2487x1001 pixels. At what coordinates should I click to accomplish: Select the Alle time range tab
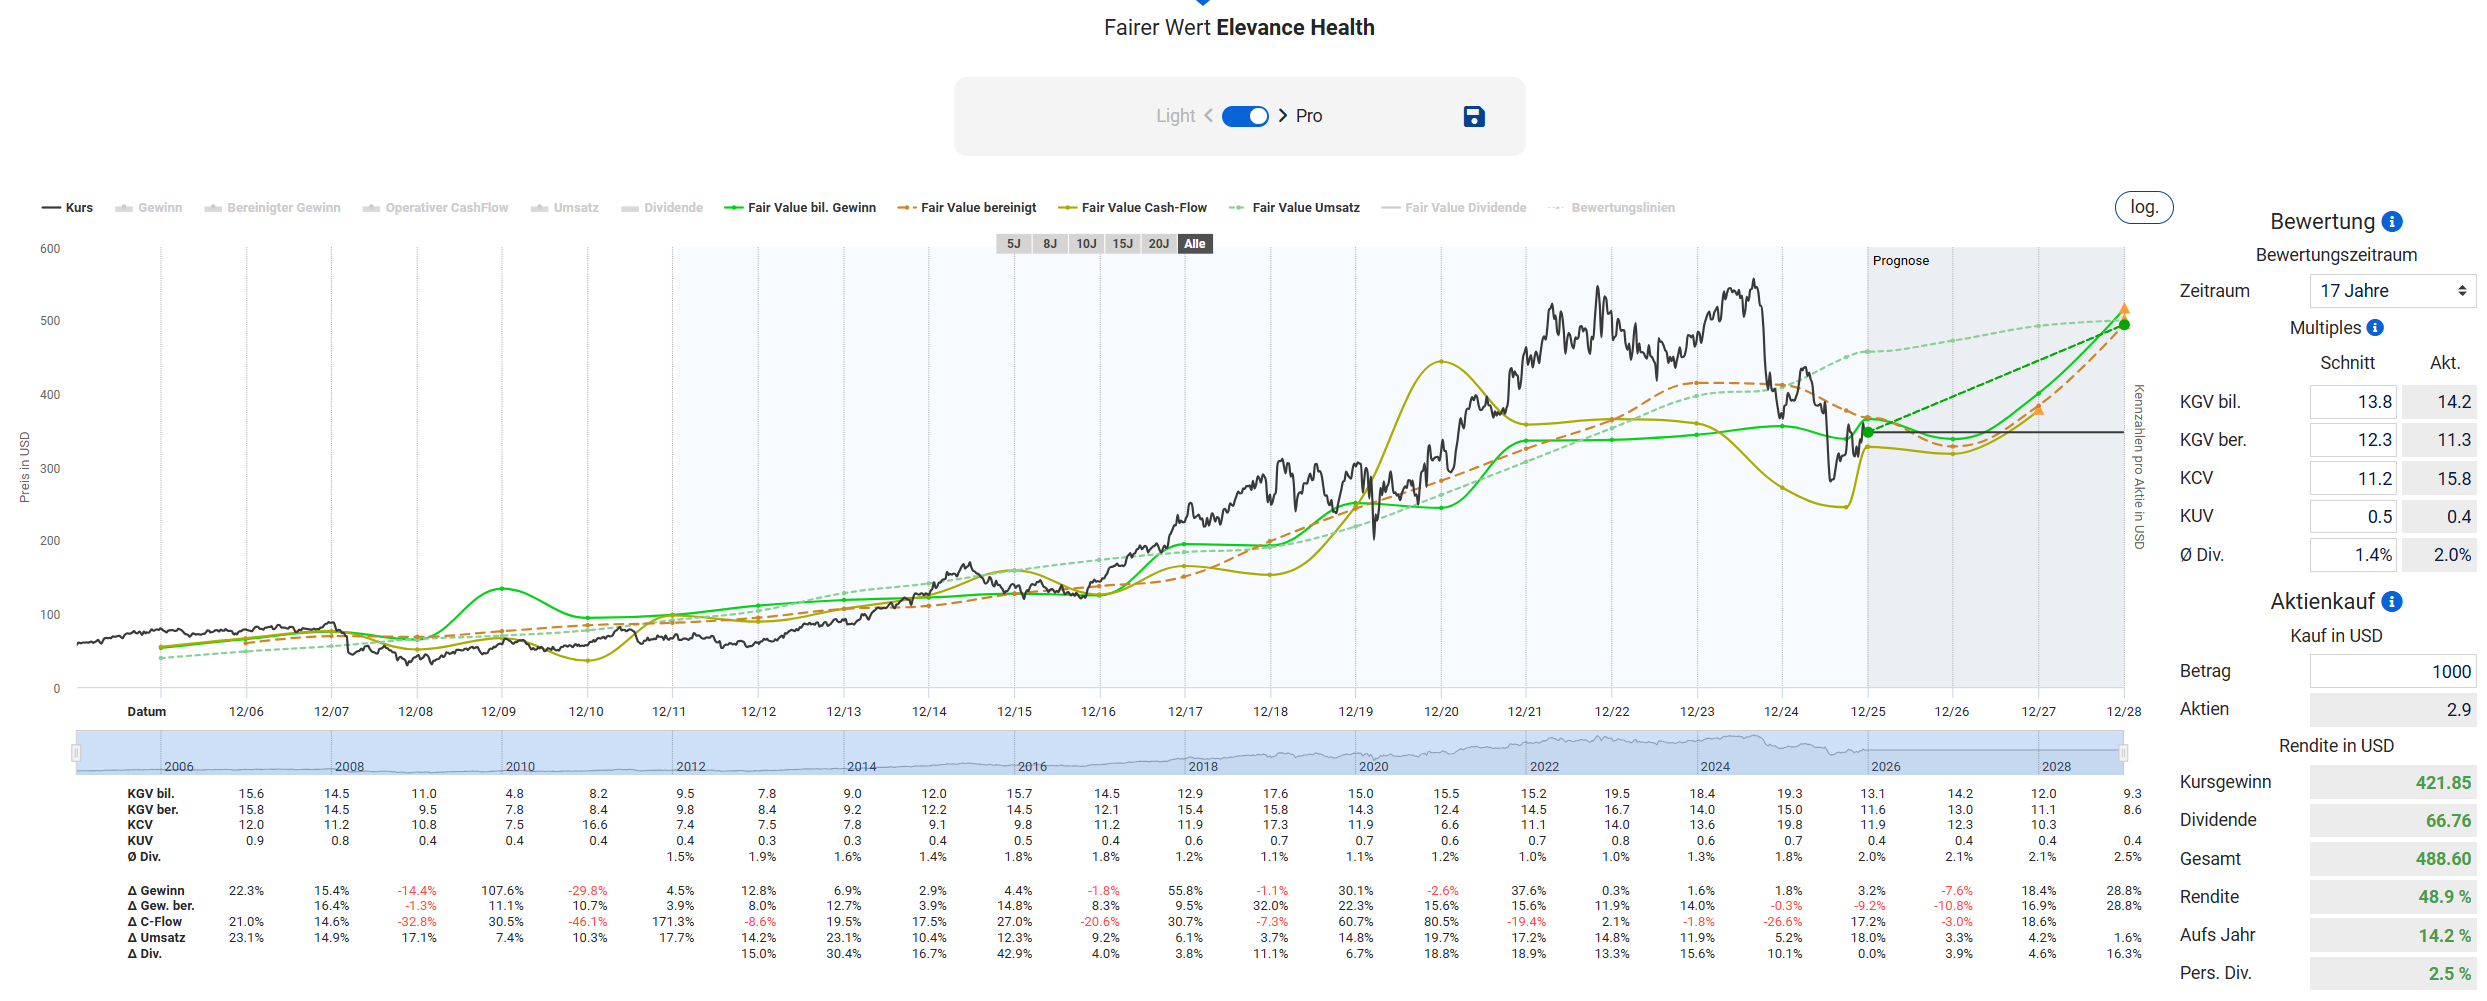point(1195,244)
